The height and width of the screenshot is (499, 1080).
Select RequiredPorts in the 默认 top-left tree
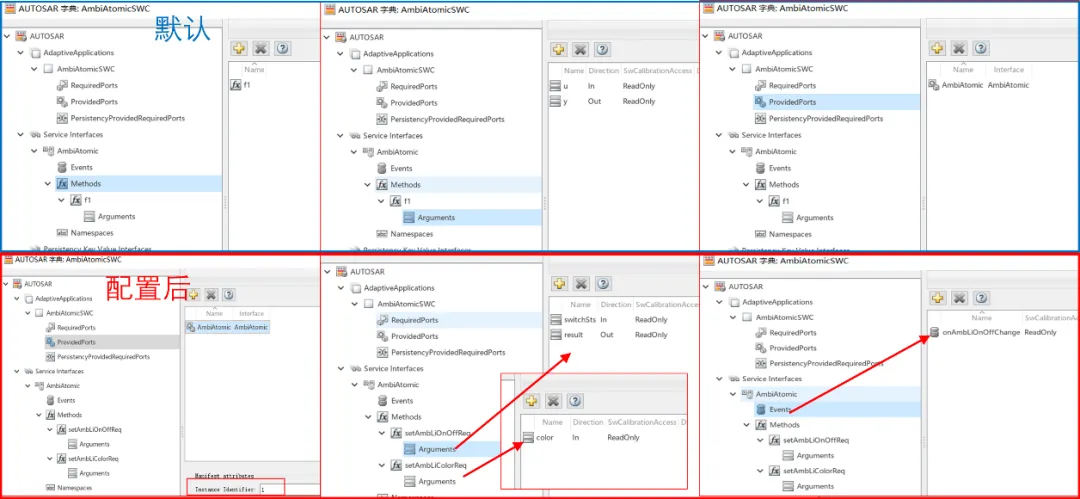point(94,85)
